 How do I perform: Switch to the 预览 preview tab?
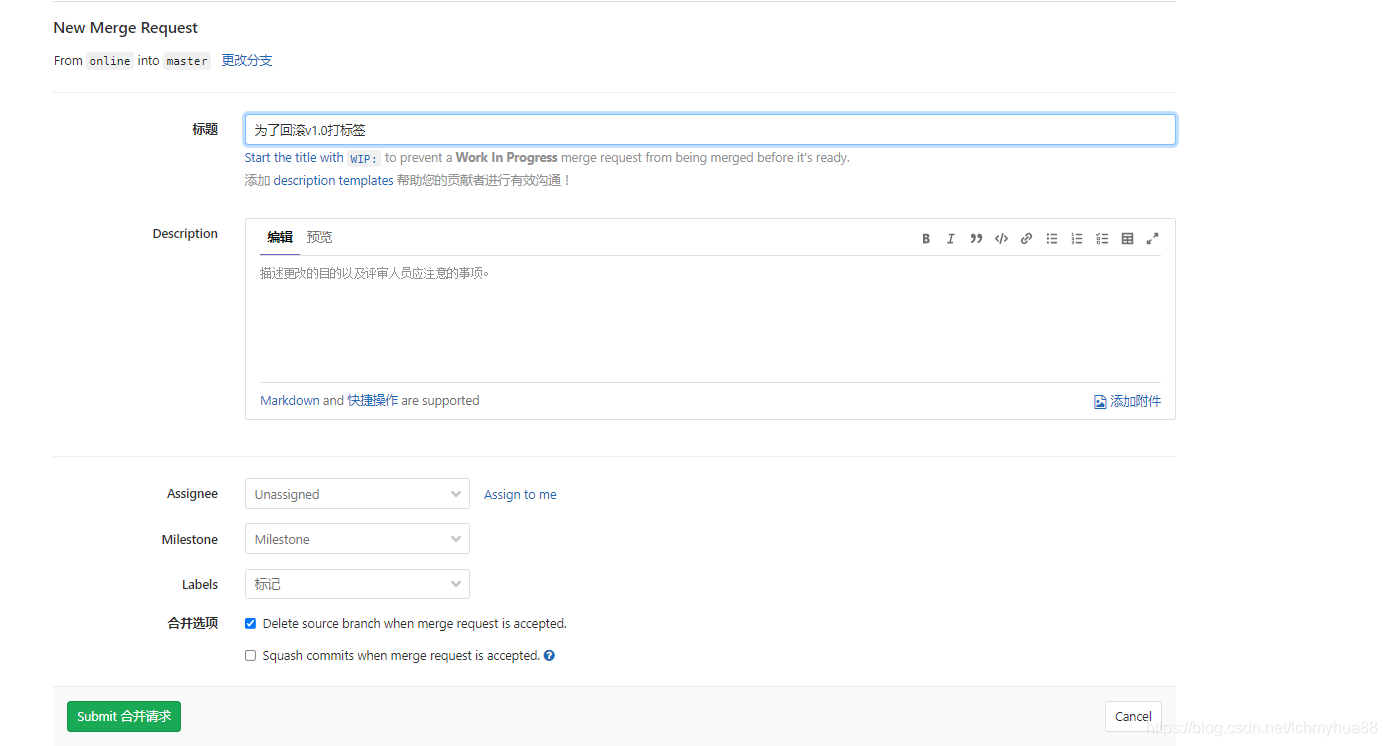(x=319, y=237)
